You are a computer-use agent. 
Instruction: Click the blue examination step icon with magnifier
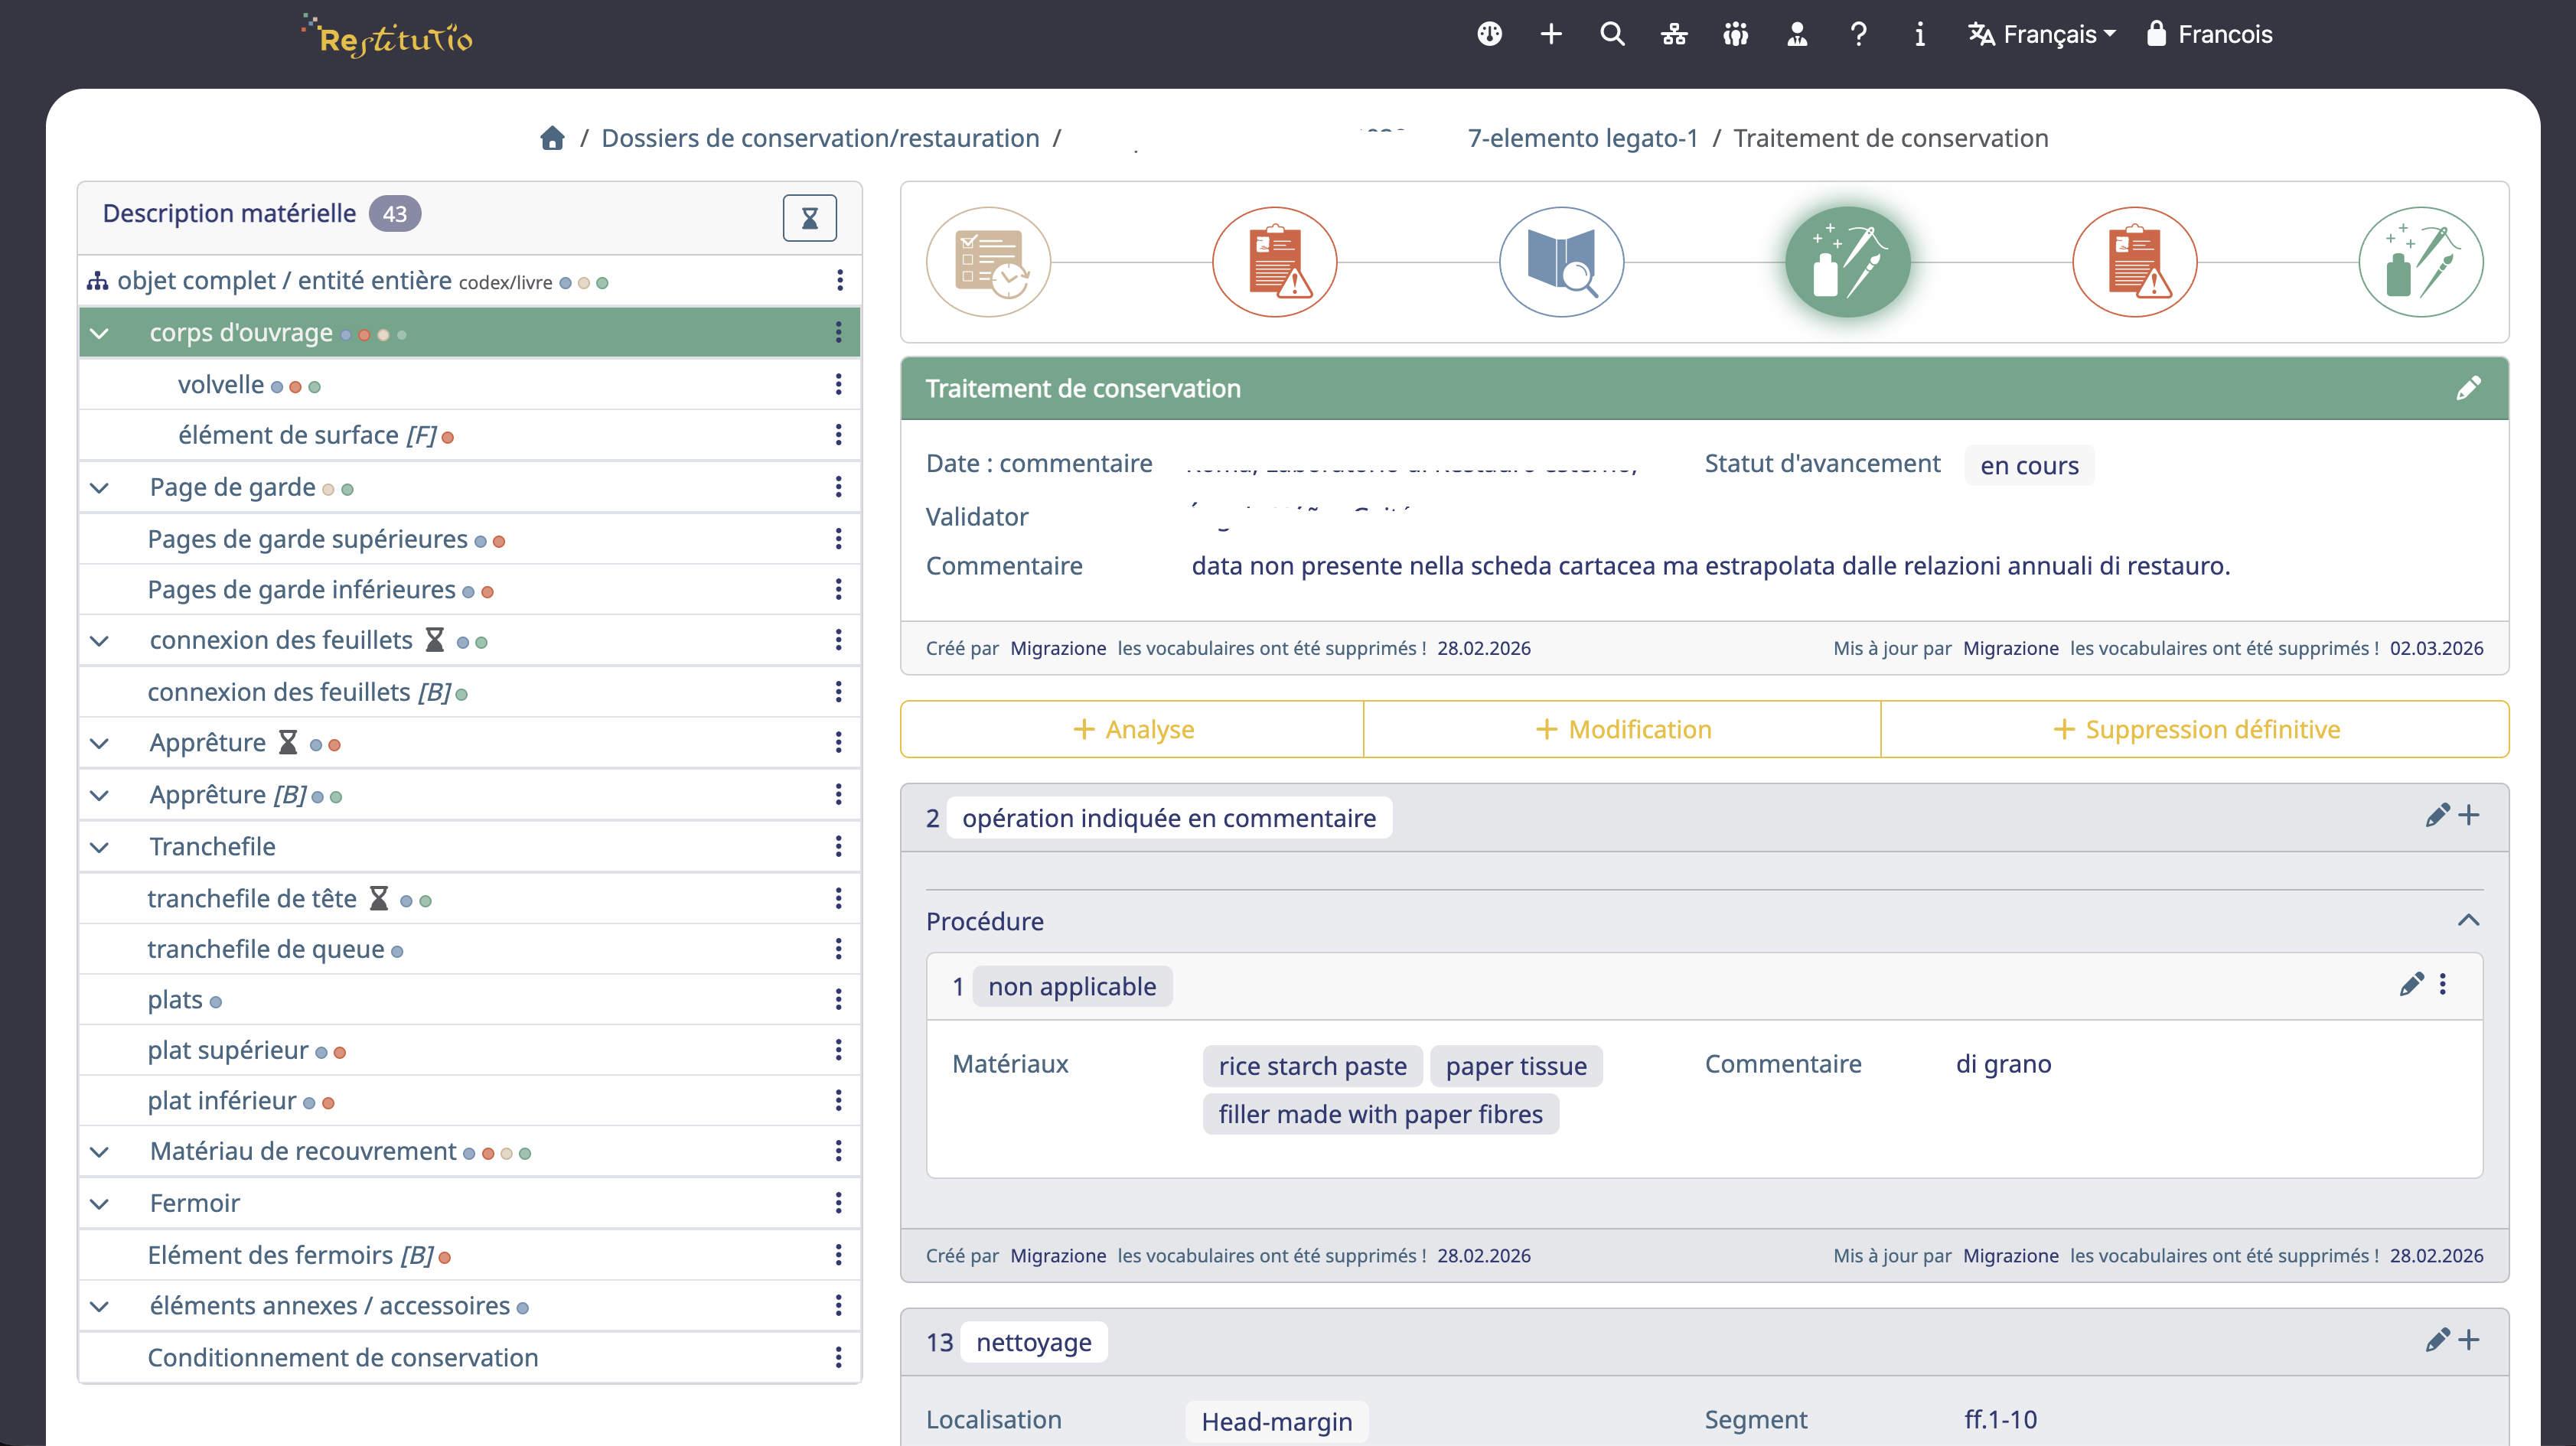coord(1561,262)
